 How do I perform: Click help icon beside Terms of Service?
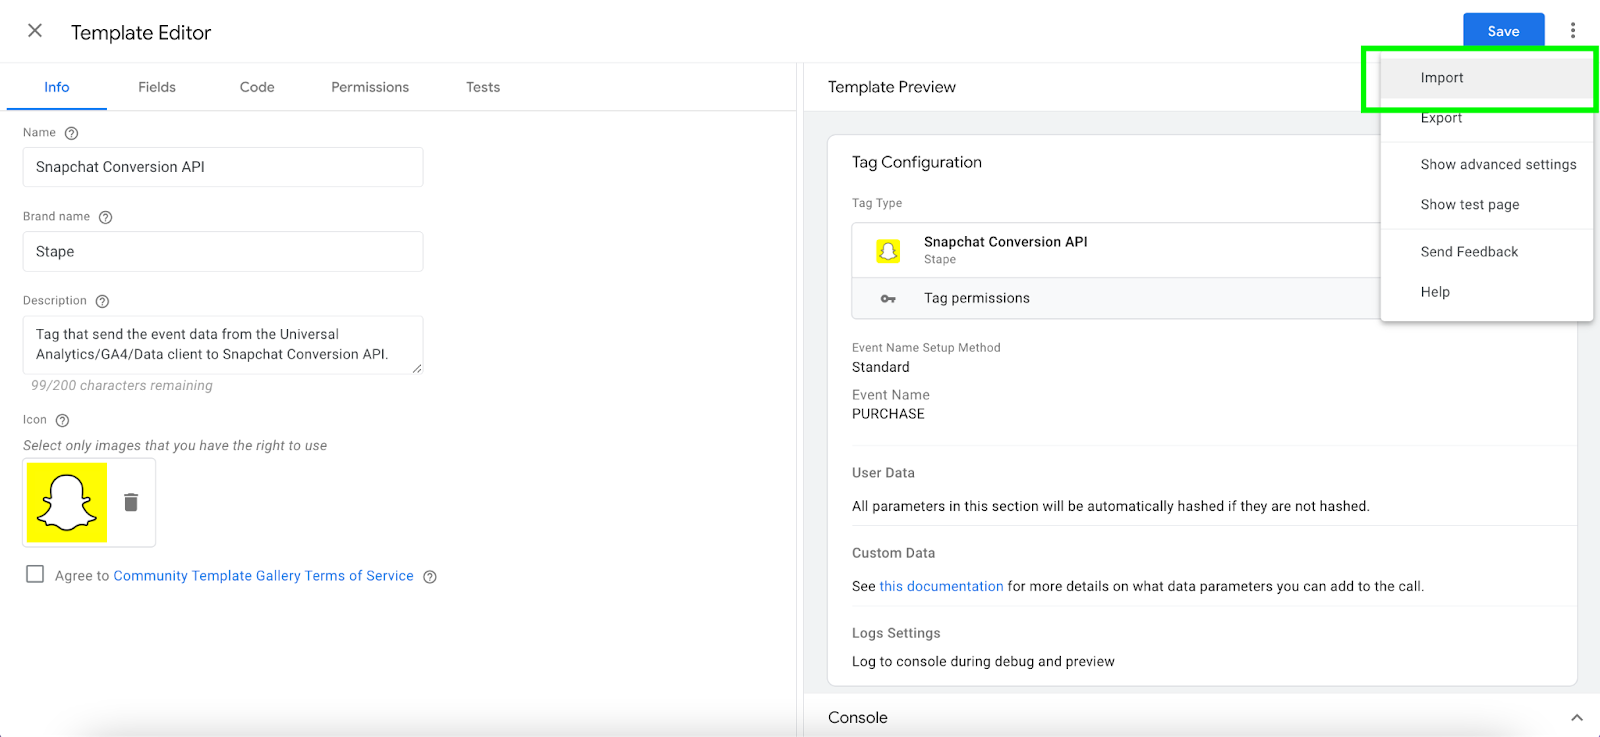430,577
